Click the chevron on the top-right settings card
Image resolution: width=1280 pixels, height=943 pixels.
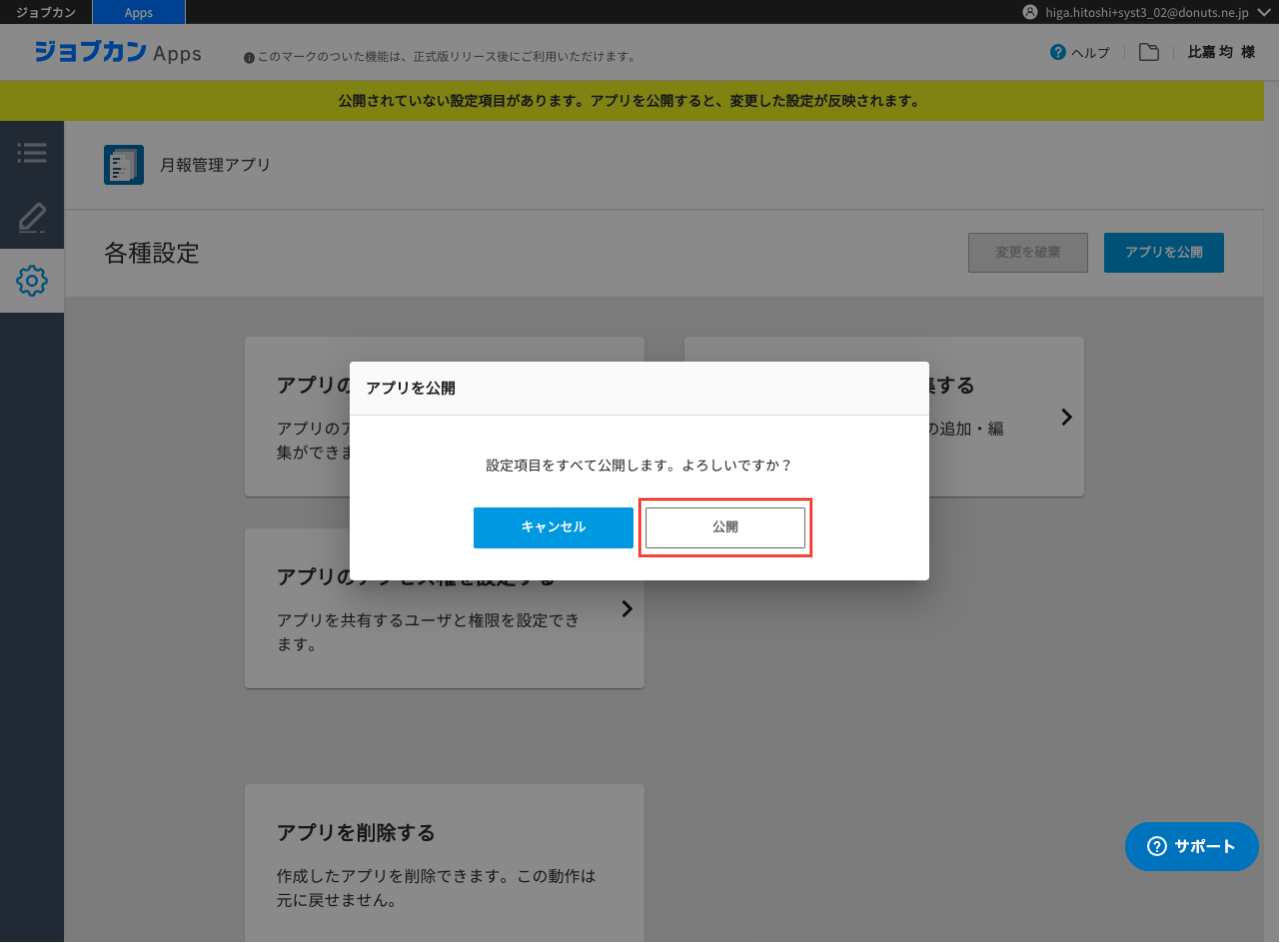[1066, 417]
